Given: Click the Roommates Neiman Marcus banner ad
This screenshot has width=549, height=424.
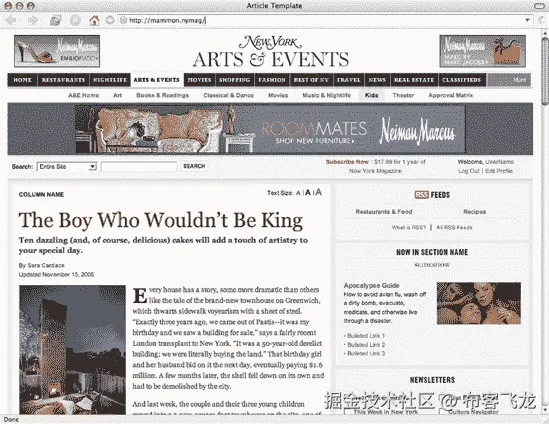Looking at the screenshot, I should (x=270, y=129).
